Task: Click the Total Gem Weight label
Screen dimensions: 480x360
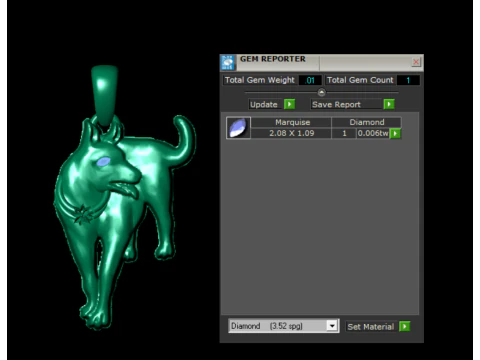Action: point(260,80)
